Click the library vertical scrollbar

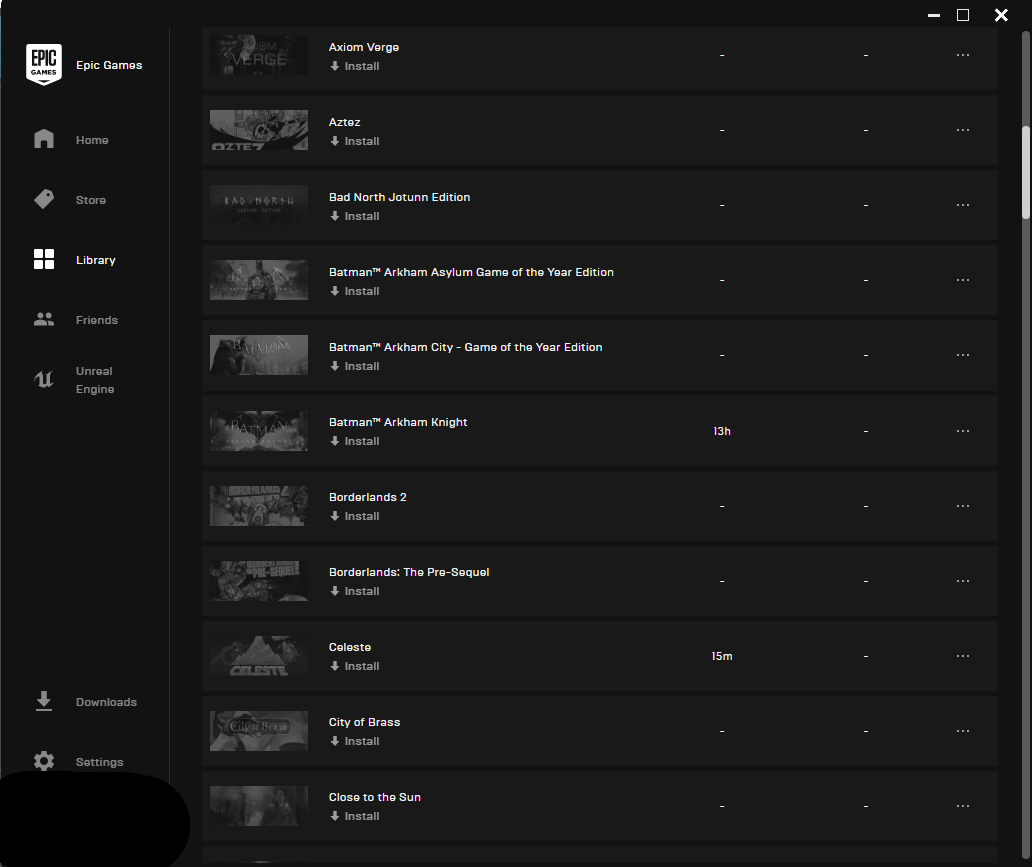pyautogui.click(x=1025, y=170)
